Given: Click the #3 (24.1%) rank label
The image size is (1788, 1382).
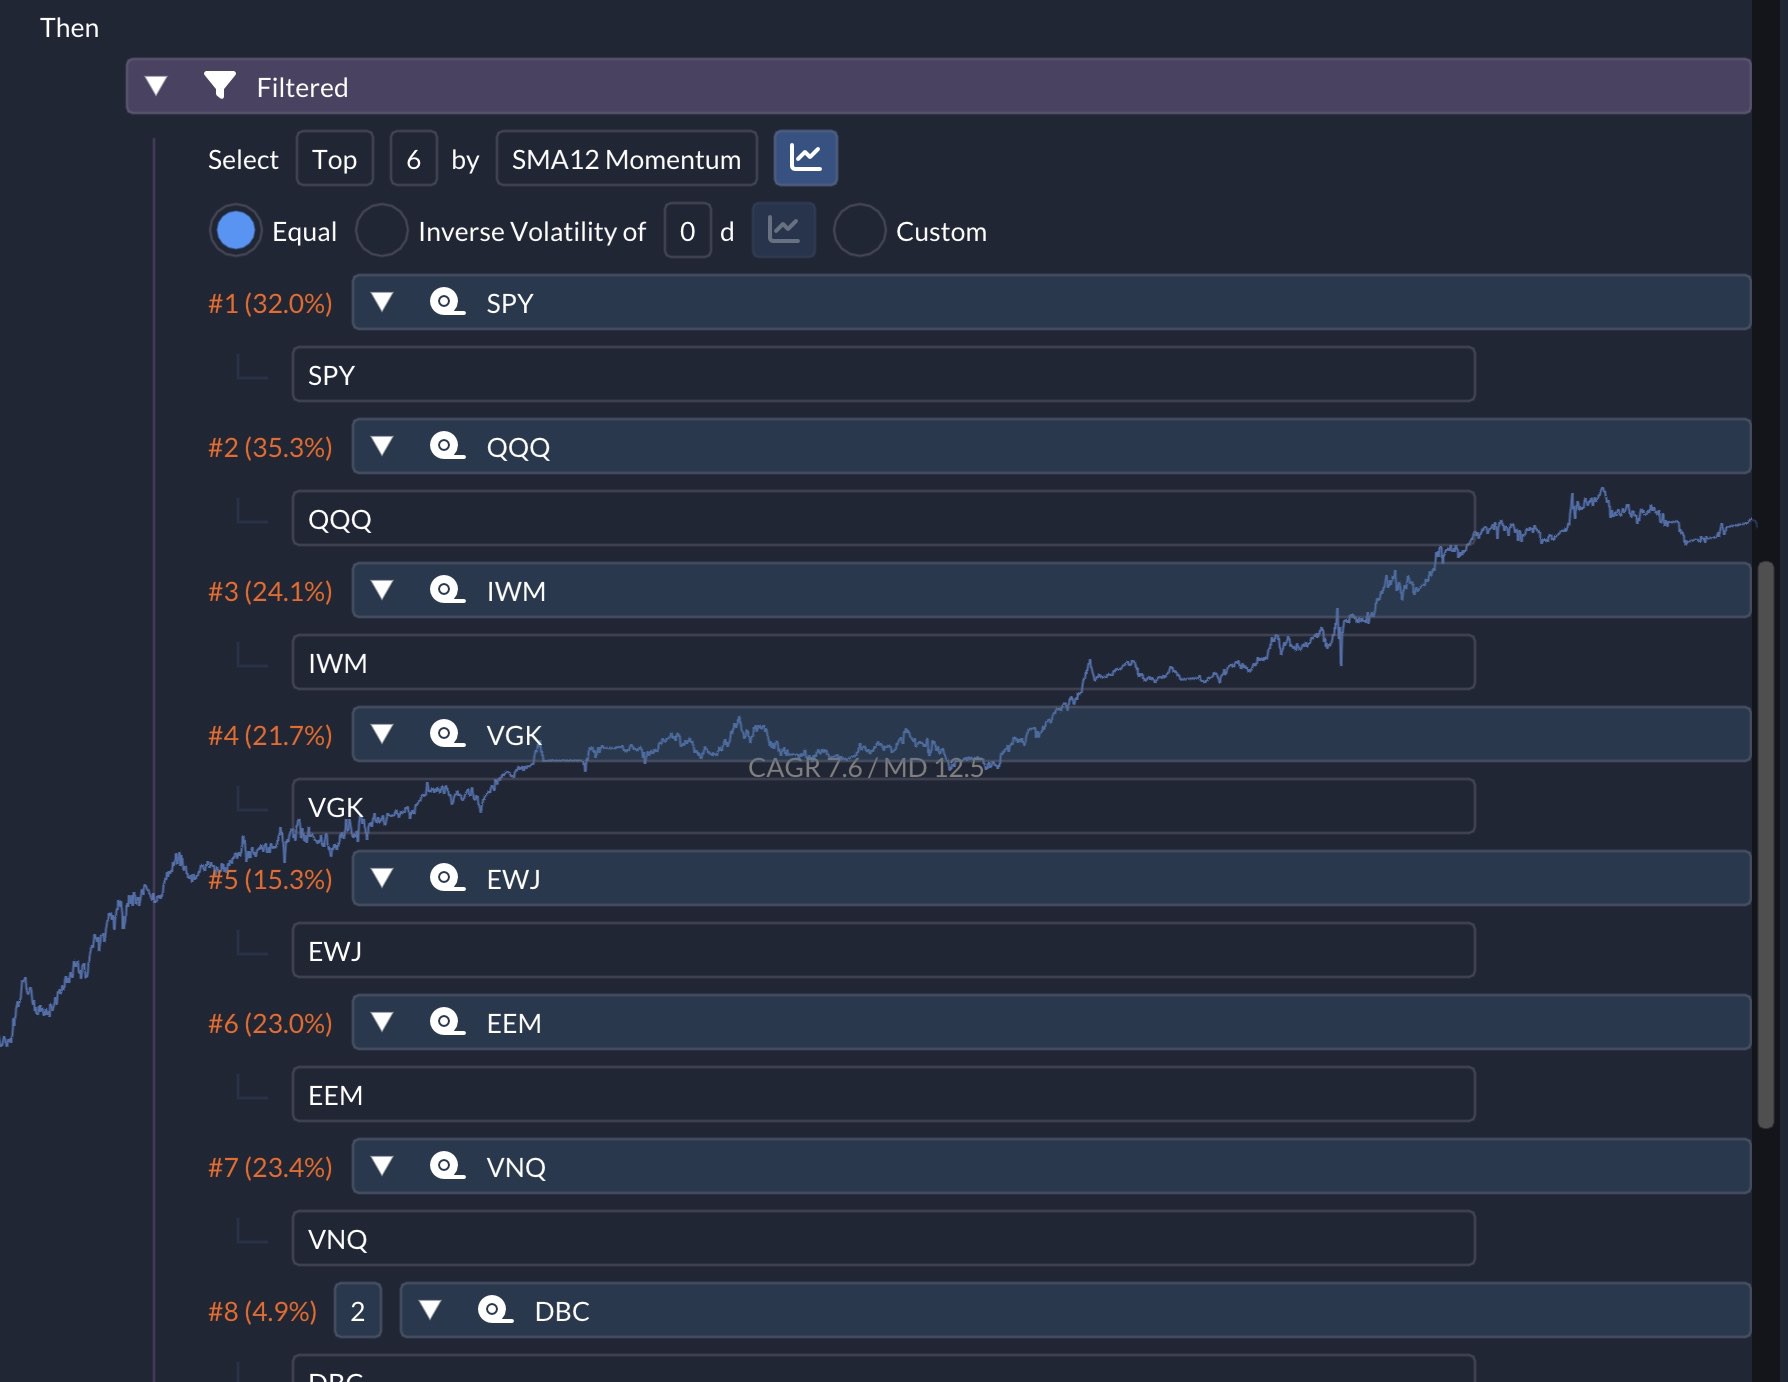Looking at the screenshot, I should 270,591.
